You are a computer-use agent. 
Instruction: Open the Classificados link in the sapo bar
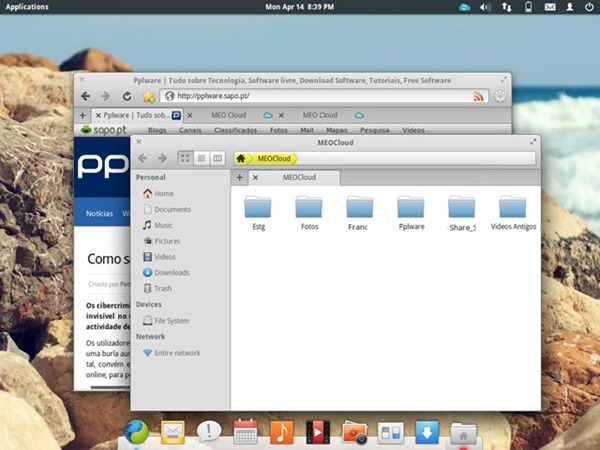pos(235,130)
